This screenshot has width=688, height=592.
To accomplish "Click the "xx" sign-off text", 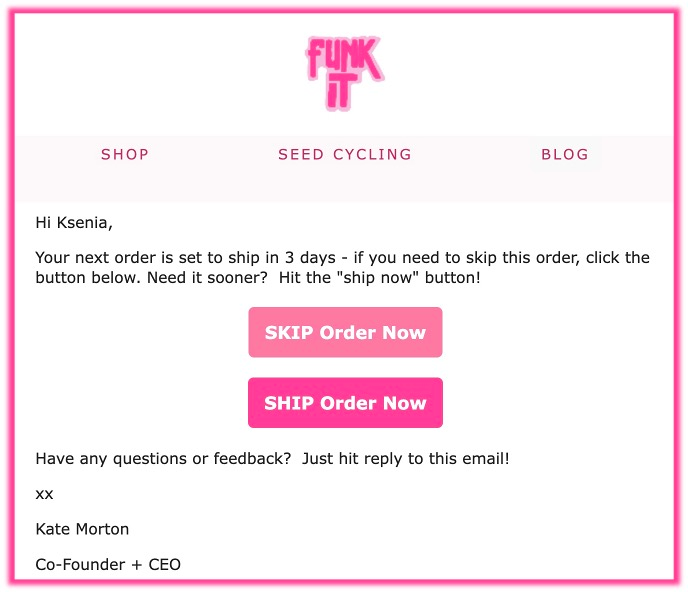I will [x=44, y=495].
